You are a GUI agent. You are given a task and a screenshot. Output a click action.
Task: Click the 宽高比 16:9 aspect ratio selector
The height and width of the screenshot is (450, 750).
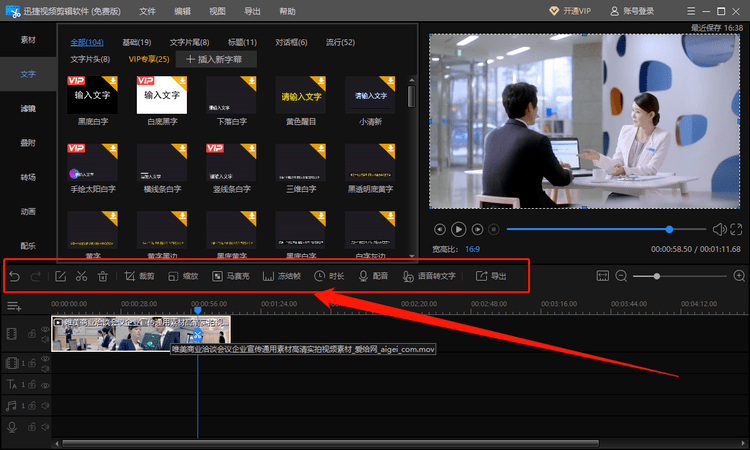tap(472, 249)
